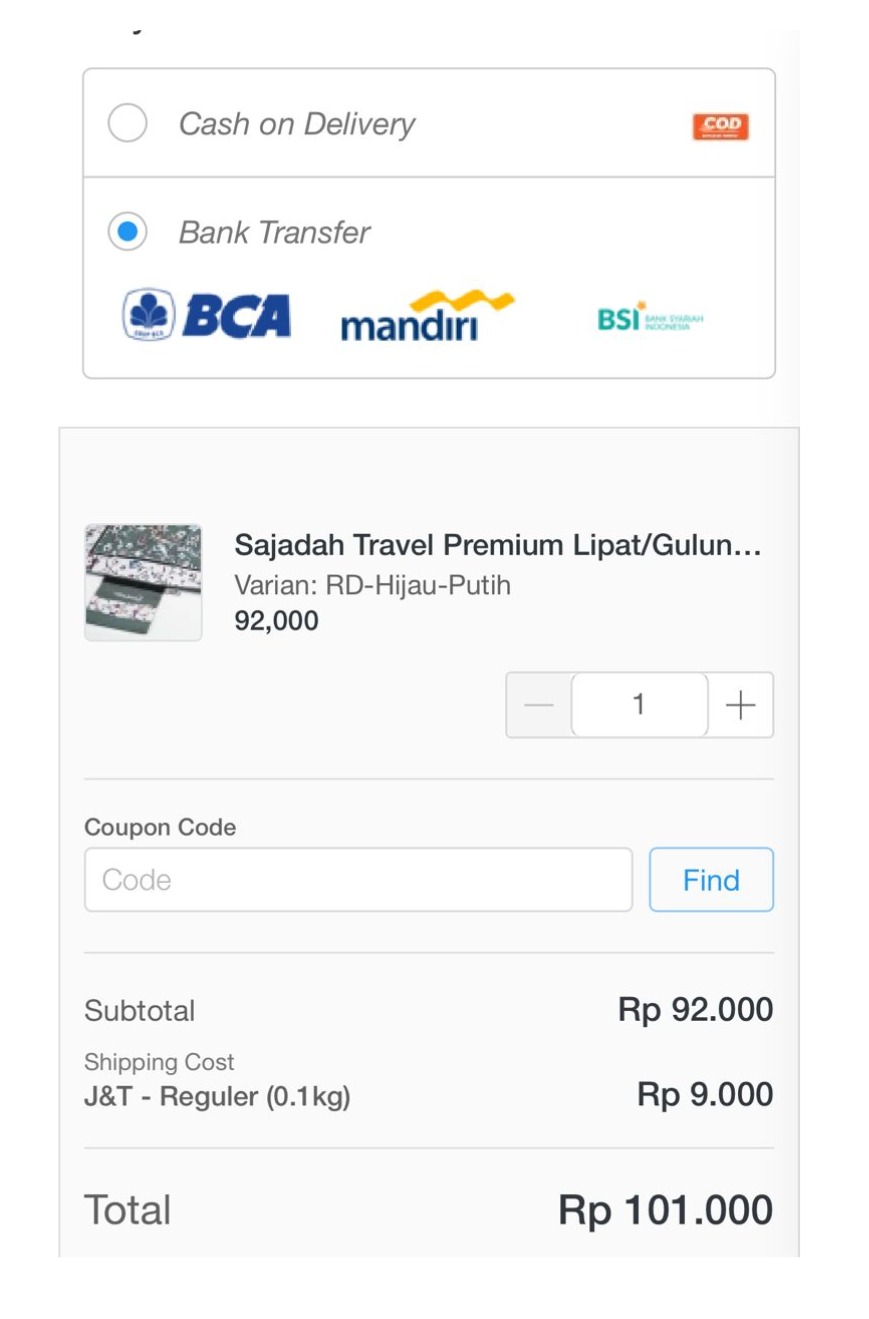Click the BSI Bank Syariah Indonesia logo
This screenshot has height=1319, width=869.
(x=650, y=319)
